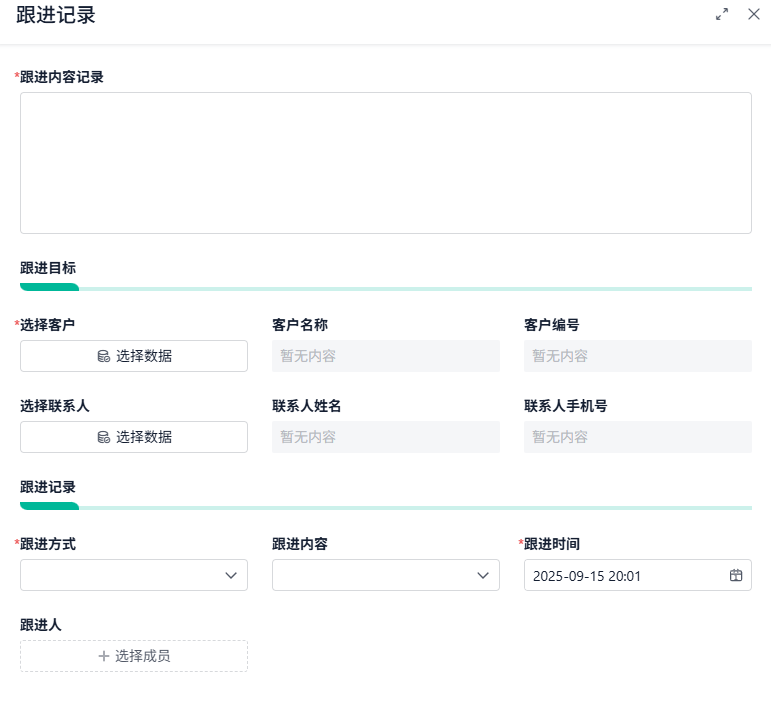
Task: Click the expand fullscreen icon
Action: click(x=722, y=14)
